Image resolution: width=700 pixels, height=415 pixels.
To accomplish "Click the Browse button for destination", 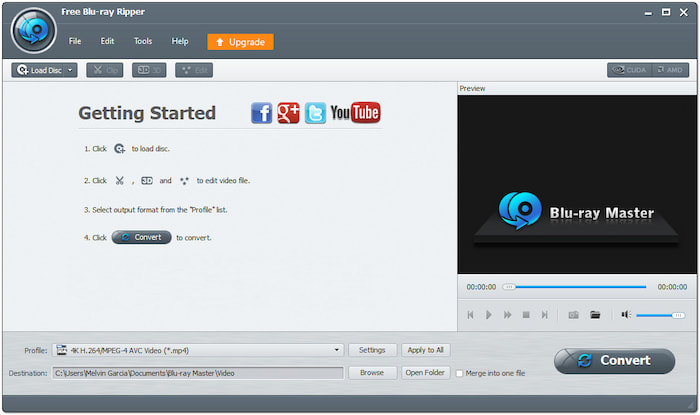I will click(x=372, y=373).
